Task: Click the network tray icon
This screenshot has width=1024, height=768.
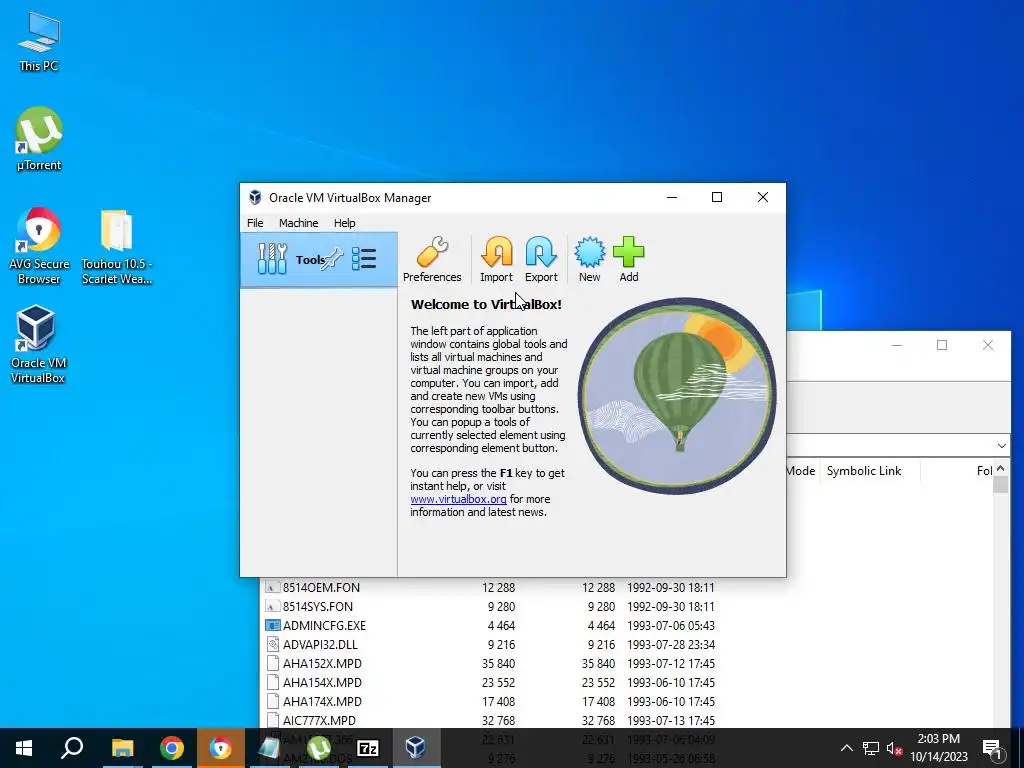Action: pos(871,748)
